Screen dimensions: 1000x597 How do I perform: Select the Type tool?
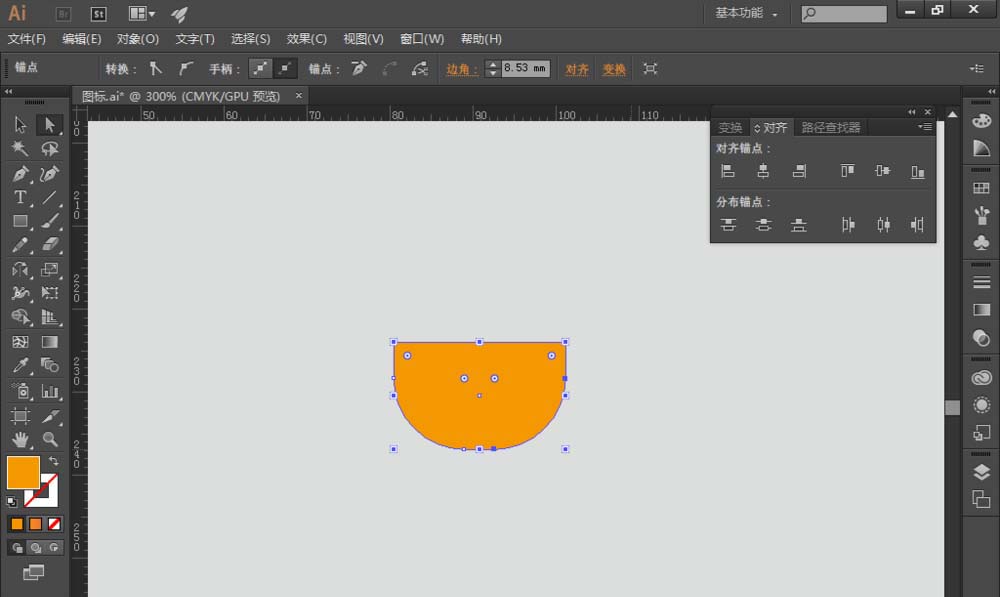[x=20, y=197]
